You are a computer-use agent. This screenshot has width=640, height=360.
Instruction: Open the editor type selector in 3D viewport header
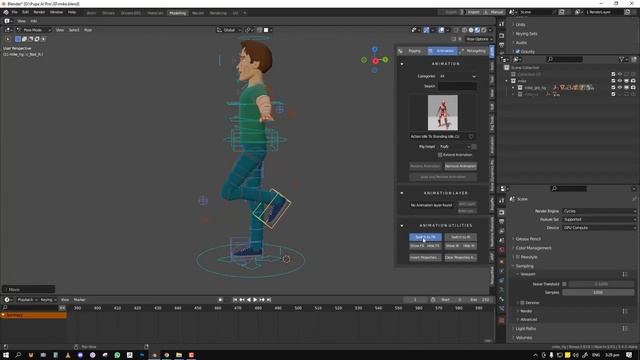coord(9,30)
